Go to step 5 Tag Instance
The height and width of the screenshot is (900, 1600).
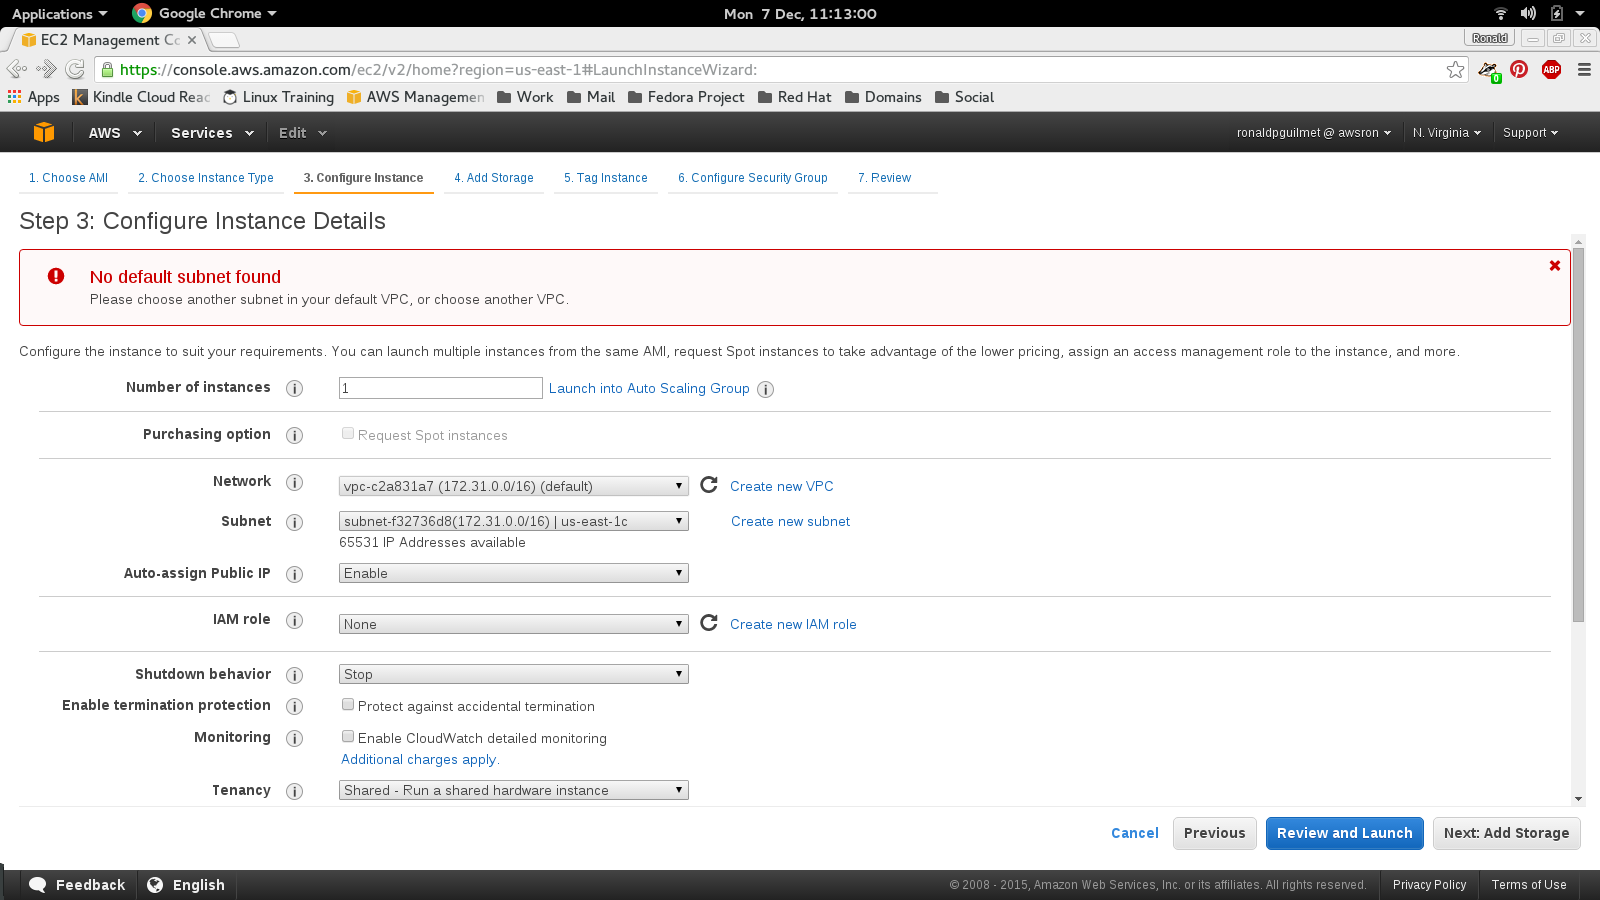(x=606, y=178)
